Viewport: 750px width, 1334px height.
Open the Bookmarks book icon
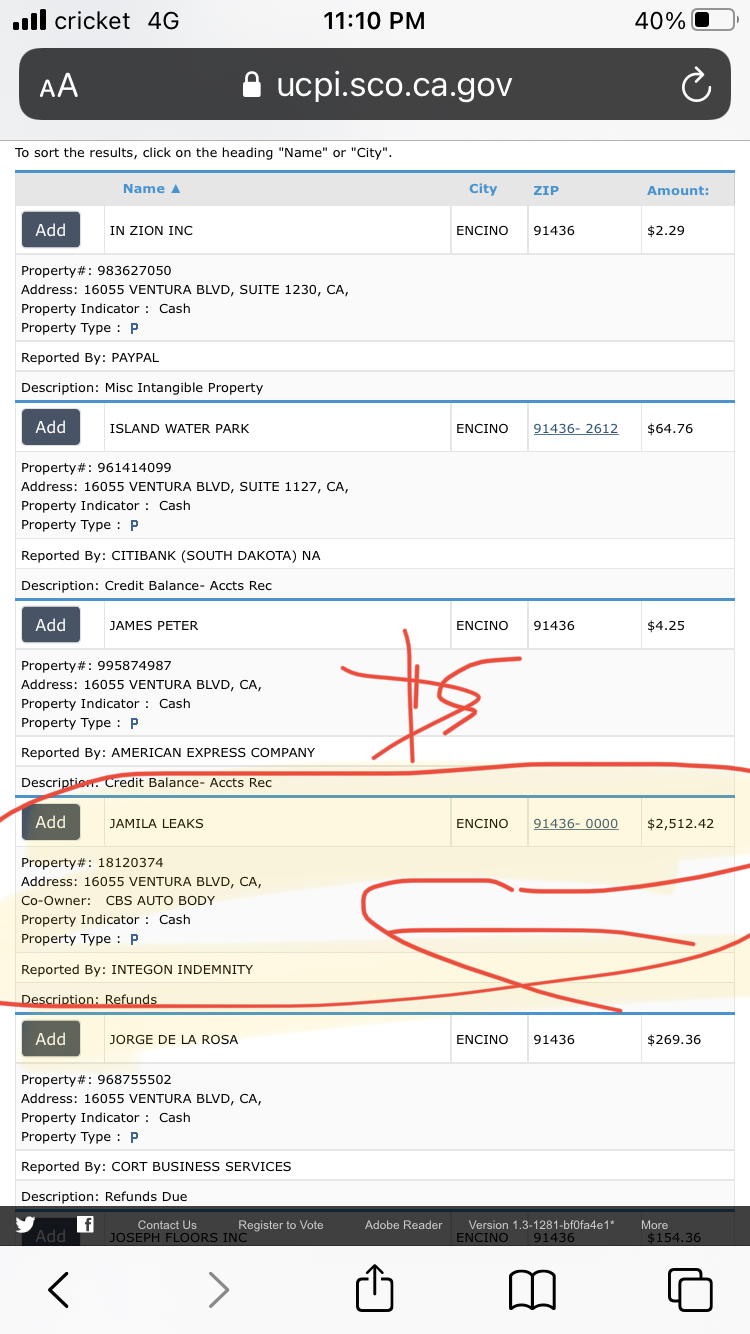coord(532,1290)
